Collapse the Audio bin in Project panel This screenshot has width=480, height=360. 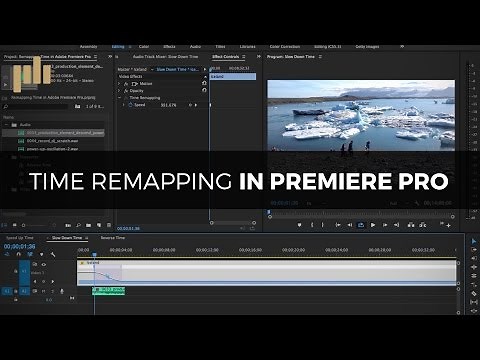coord(6,125)
